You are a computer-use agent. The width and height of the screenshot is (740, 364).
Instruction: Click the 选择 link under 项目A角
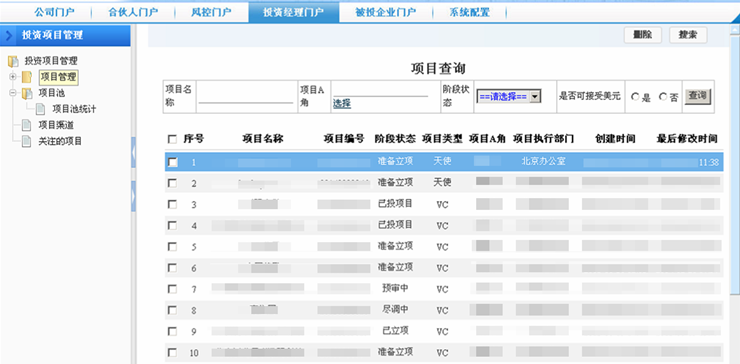342,104
